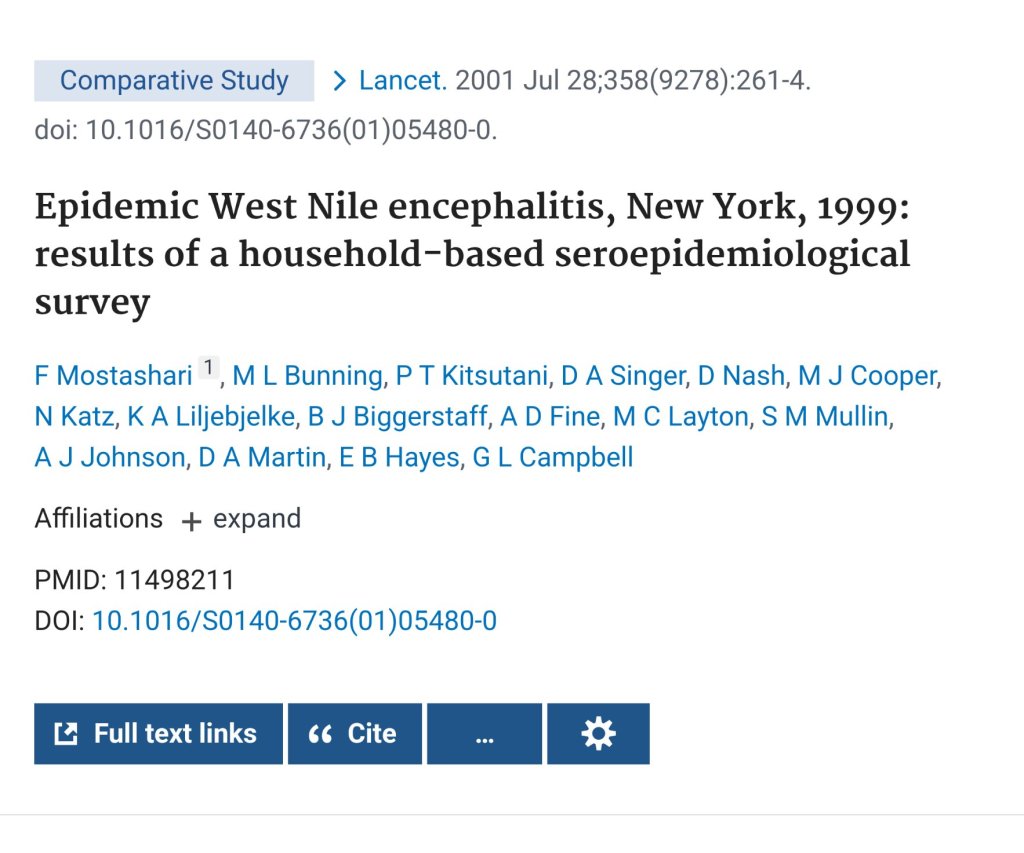Screen dimensions: 1024x853
Task: Click author M C Layton
Action: (x=680, y=417)
